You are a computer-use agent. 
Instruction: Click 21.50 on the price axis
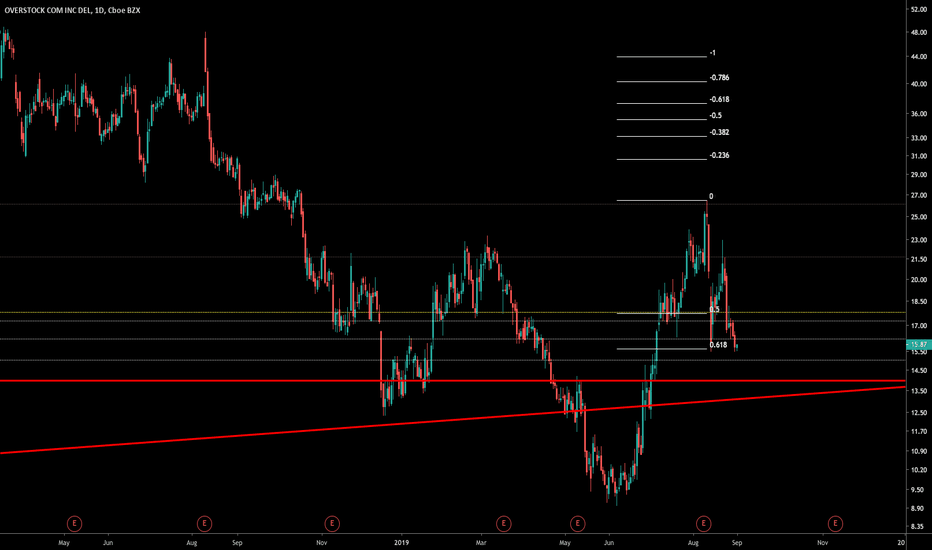[x=919, y=260]
